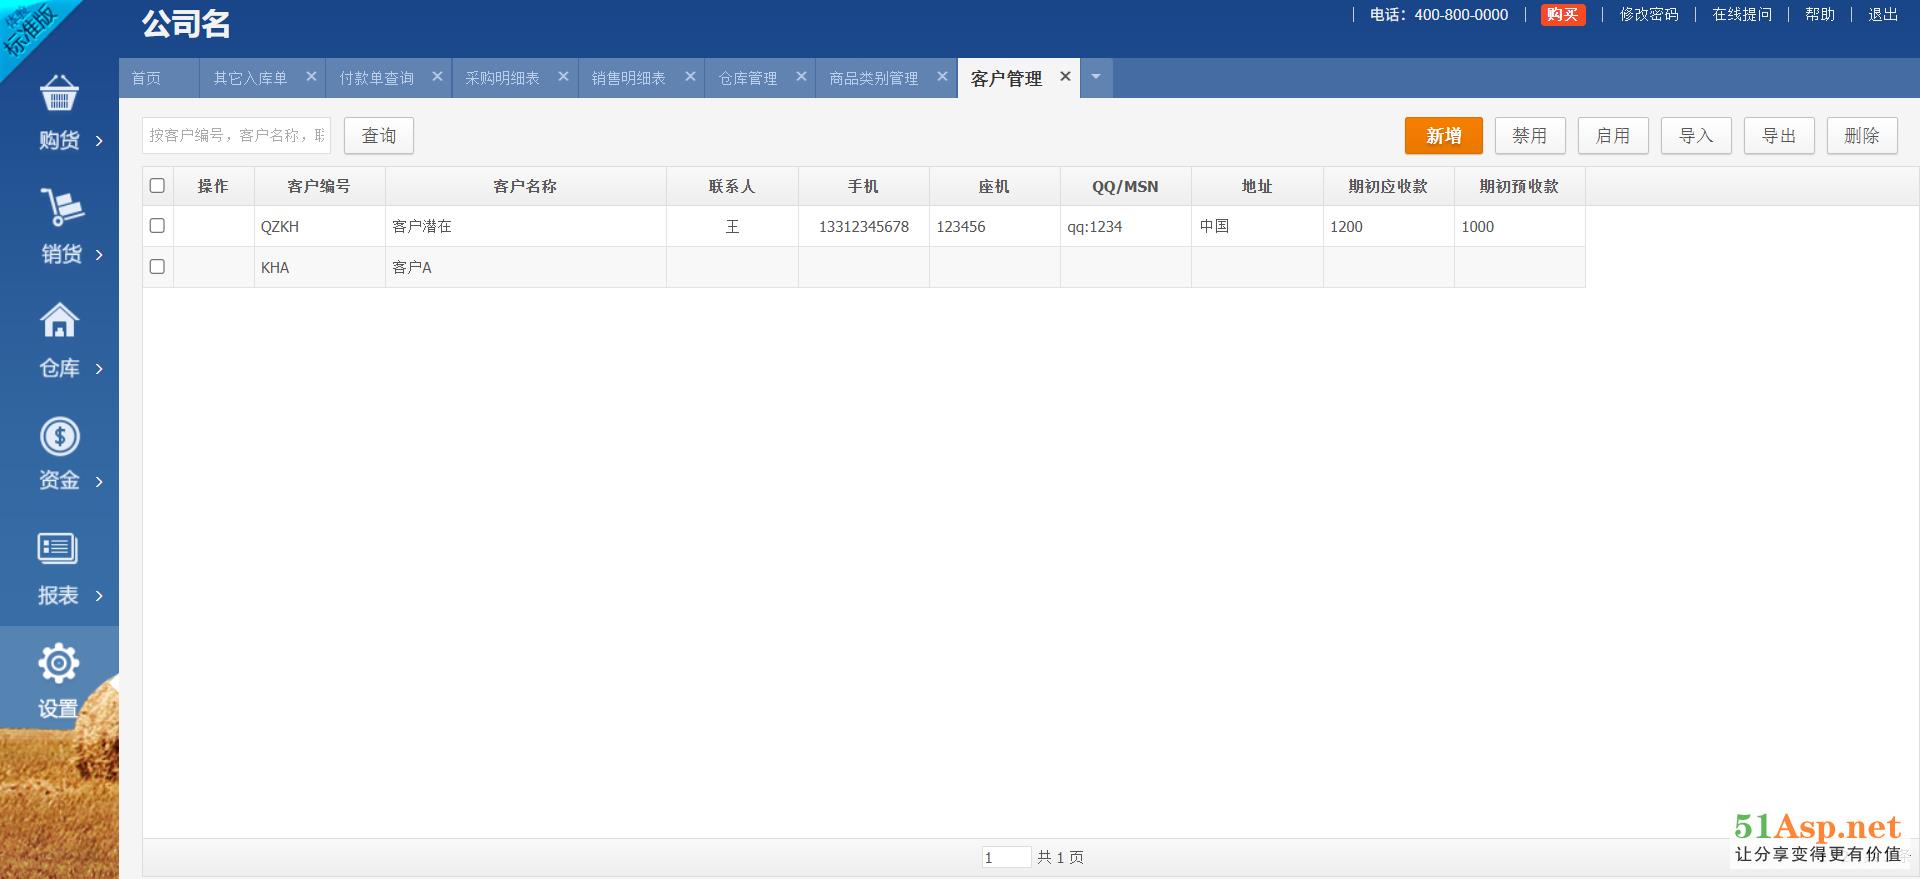Open the 仓库 warehouse house icon
1920x879 pixels.
click(x=59, y=321)
